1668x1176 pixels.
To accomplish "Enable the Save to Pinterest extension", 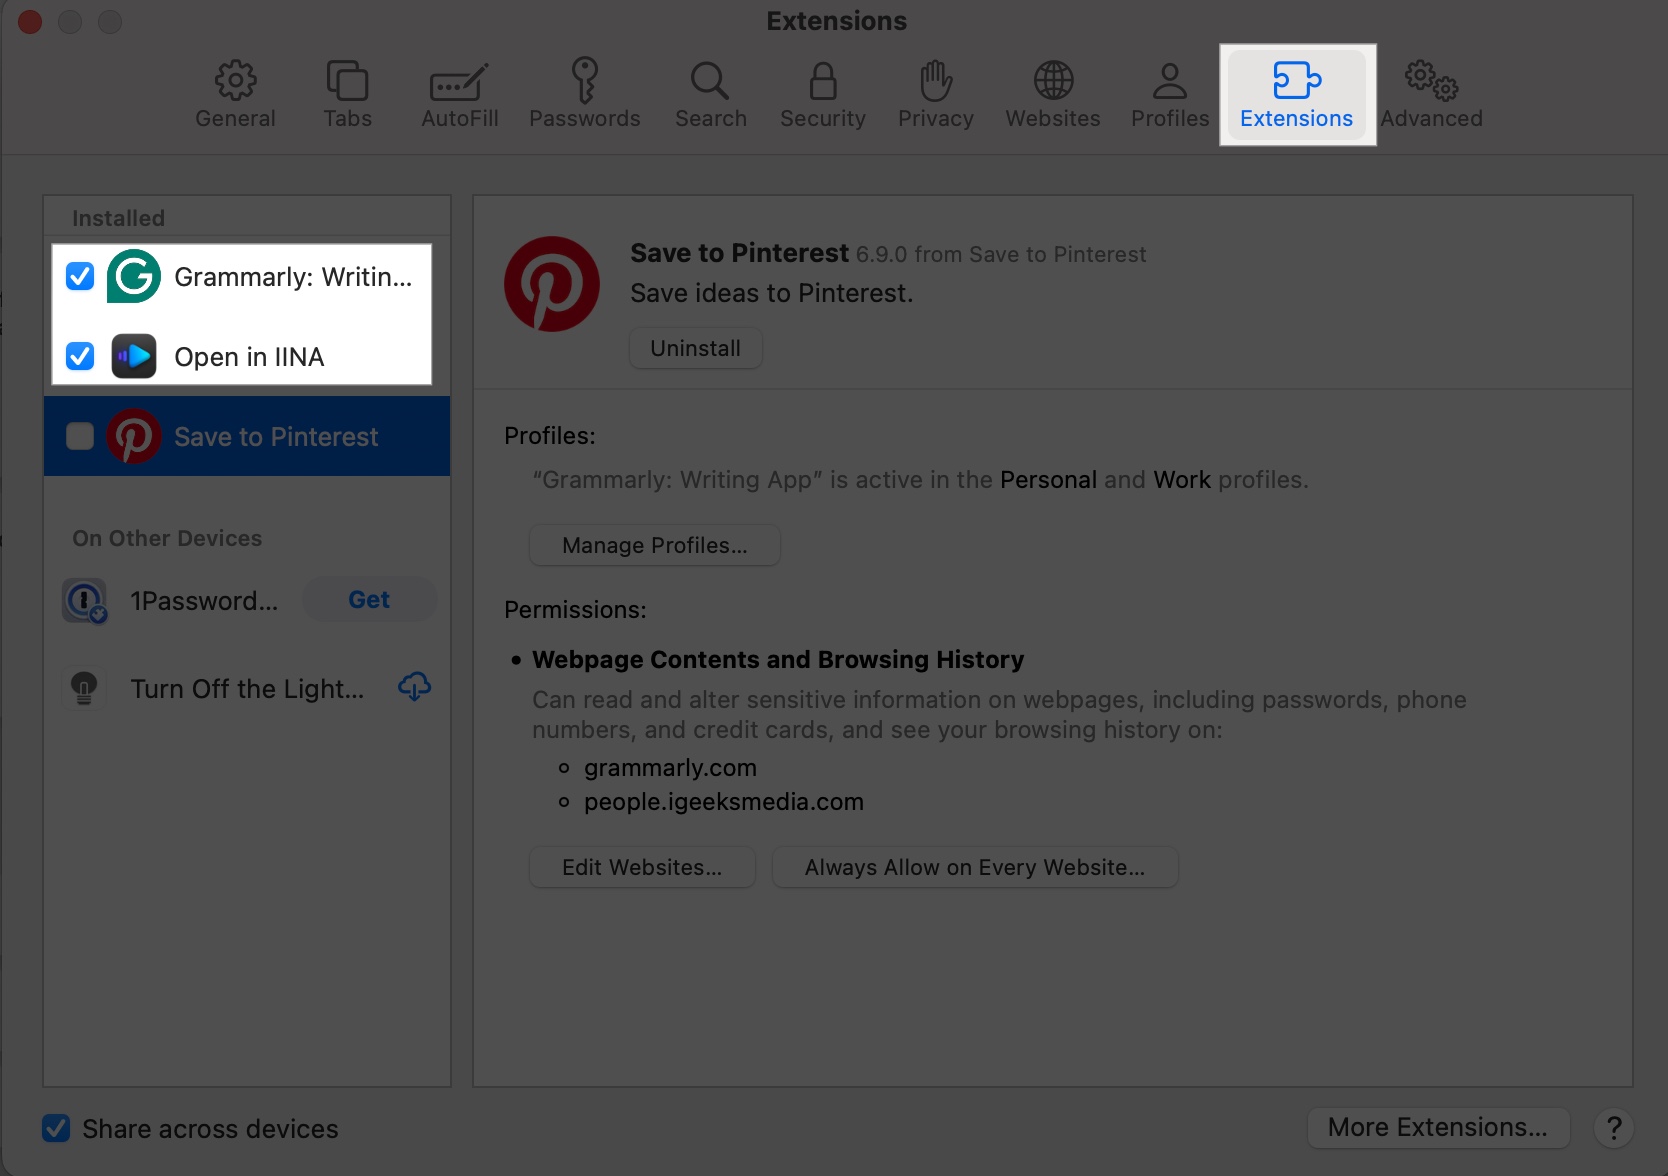I will pos(79,435).
